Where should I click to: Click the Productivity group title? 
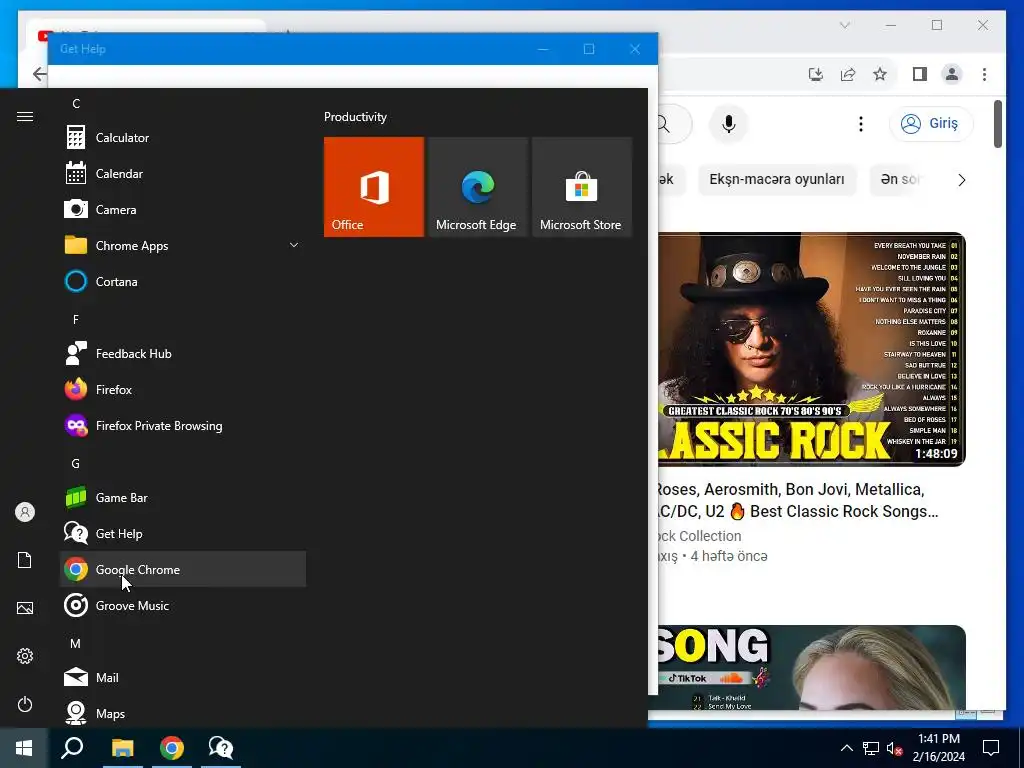(355, 117)
